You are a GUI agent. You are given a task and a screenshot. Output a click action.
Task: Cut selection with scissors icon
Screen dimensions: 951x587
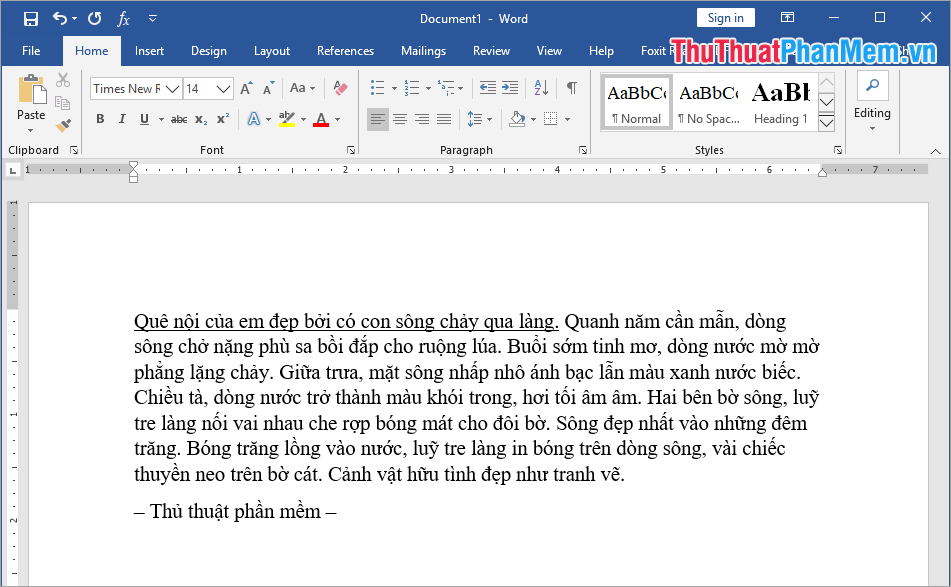[x=63, y=80]
